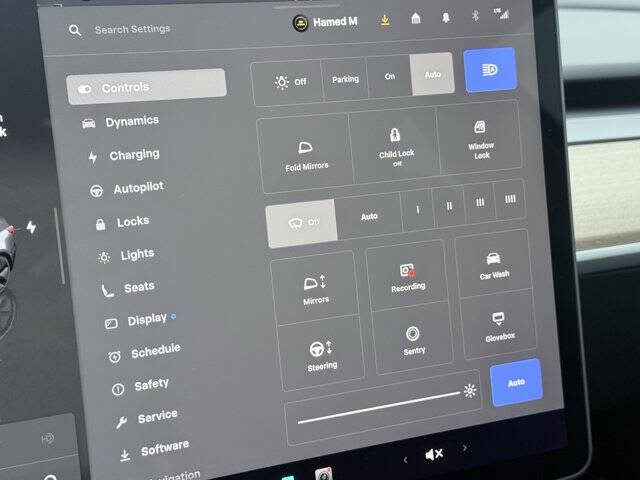
Task: Go to the Software settings
Action: (155, 450)
